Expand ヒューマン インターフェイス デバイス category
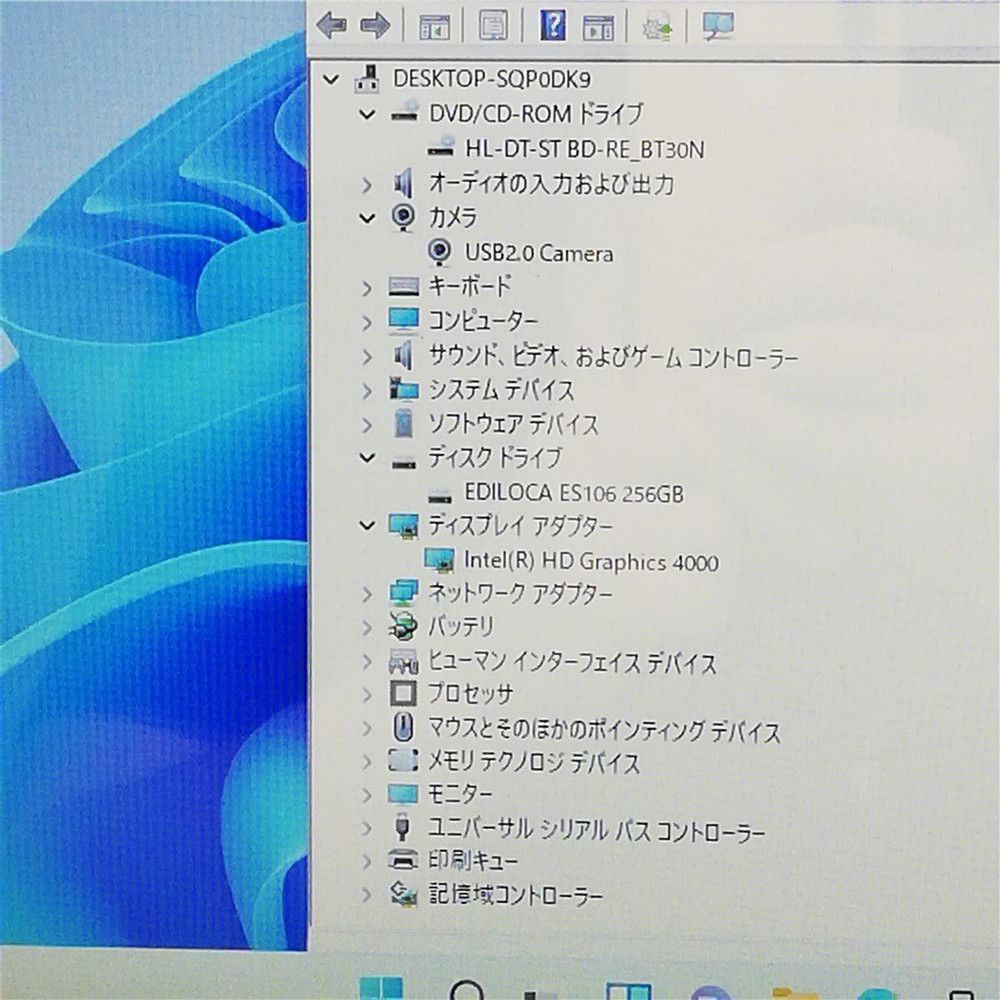This screenshot has height=1000, width=1000. pos(367,661)
